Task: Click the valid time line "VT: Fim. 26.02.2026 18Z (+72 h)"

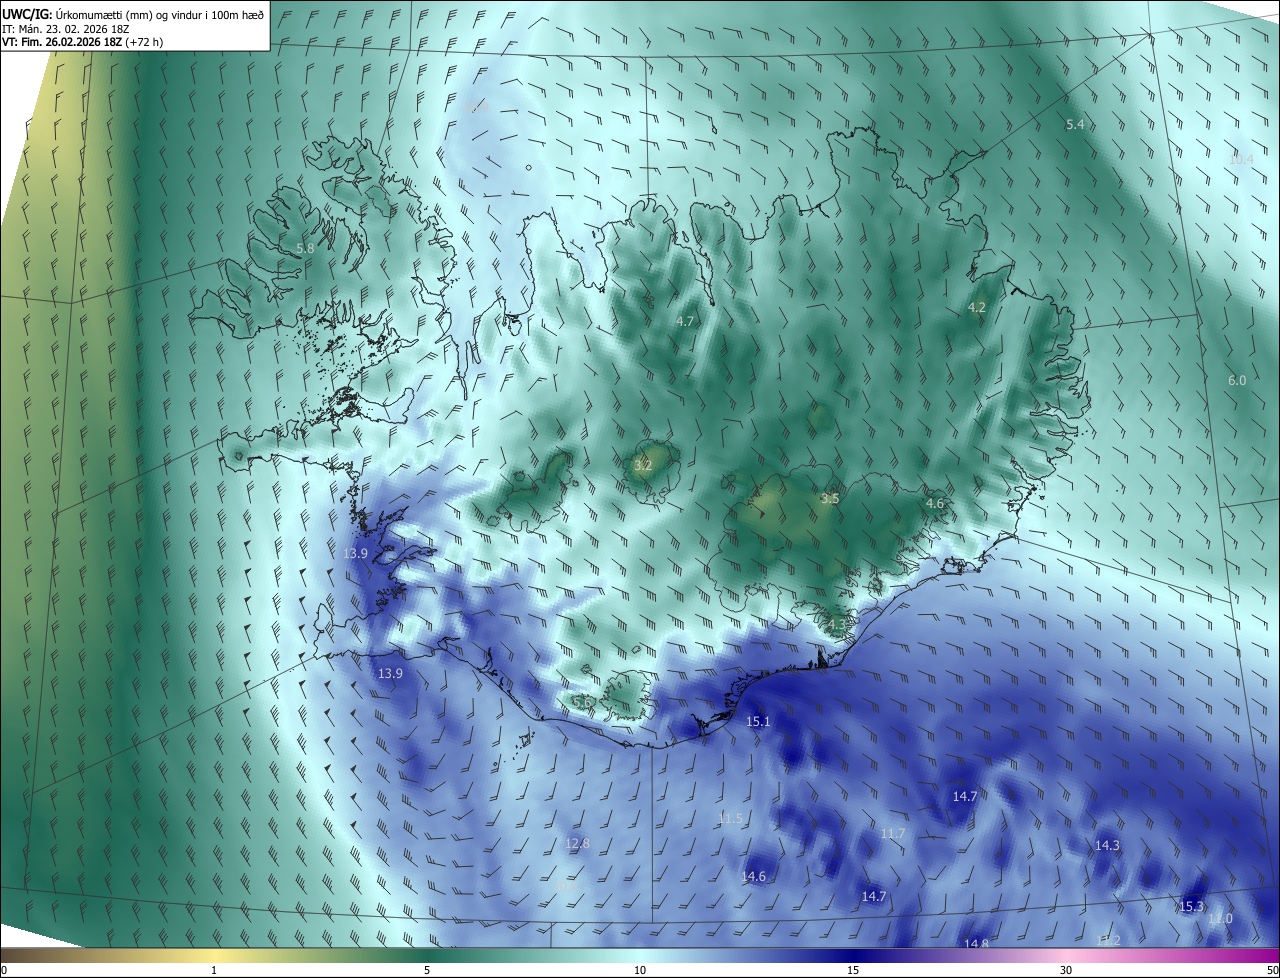Action: pos(82,42)
